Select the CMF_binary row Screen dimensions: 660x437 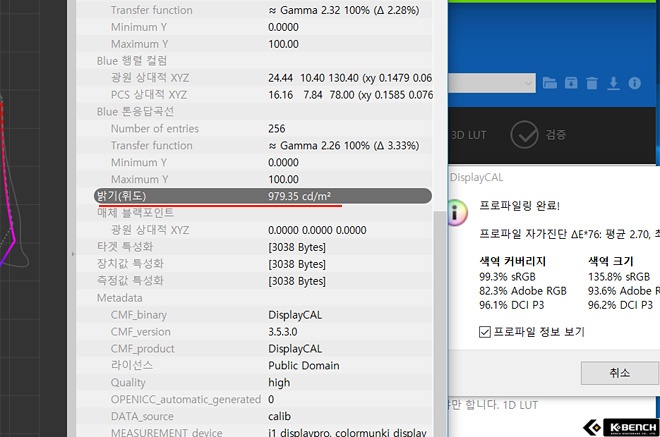(x=254, y=314)
